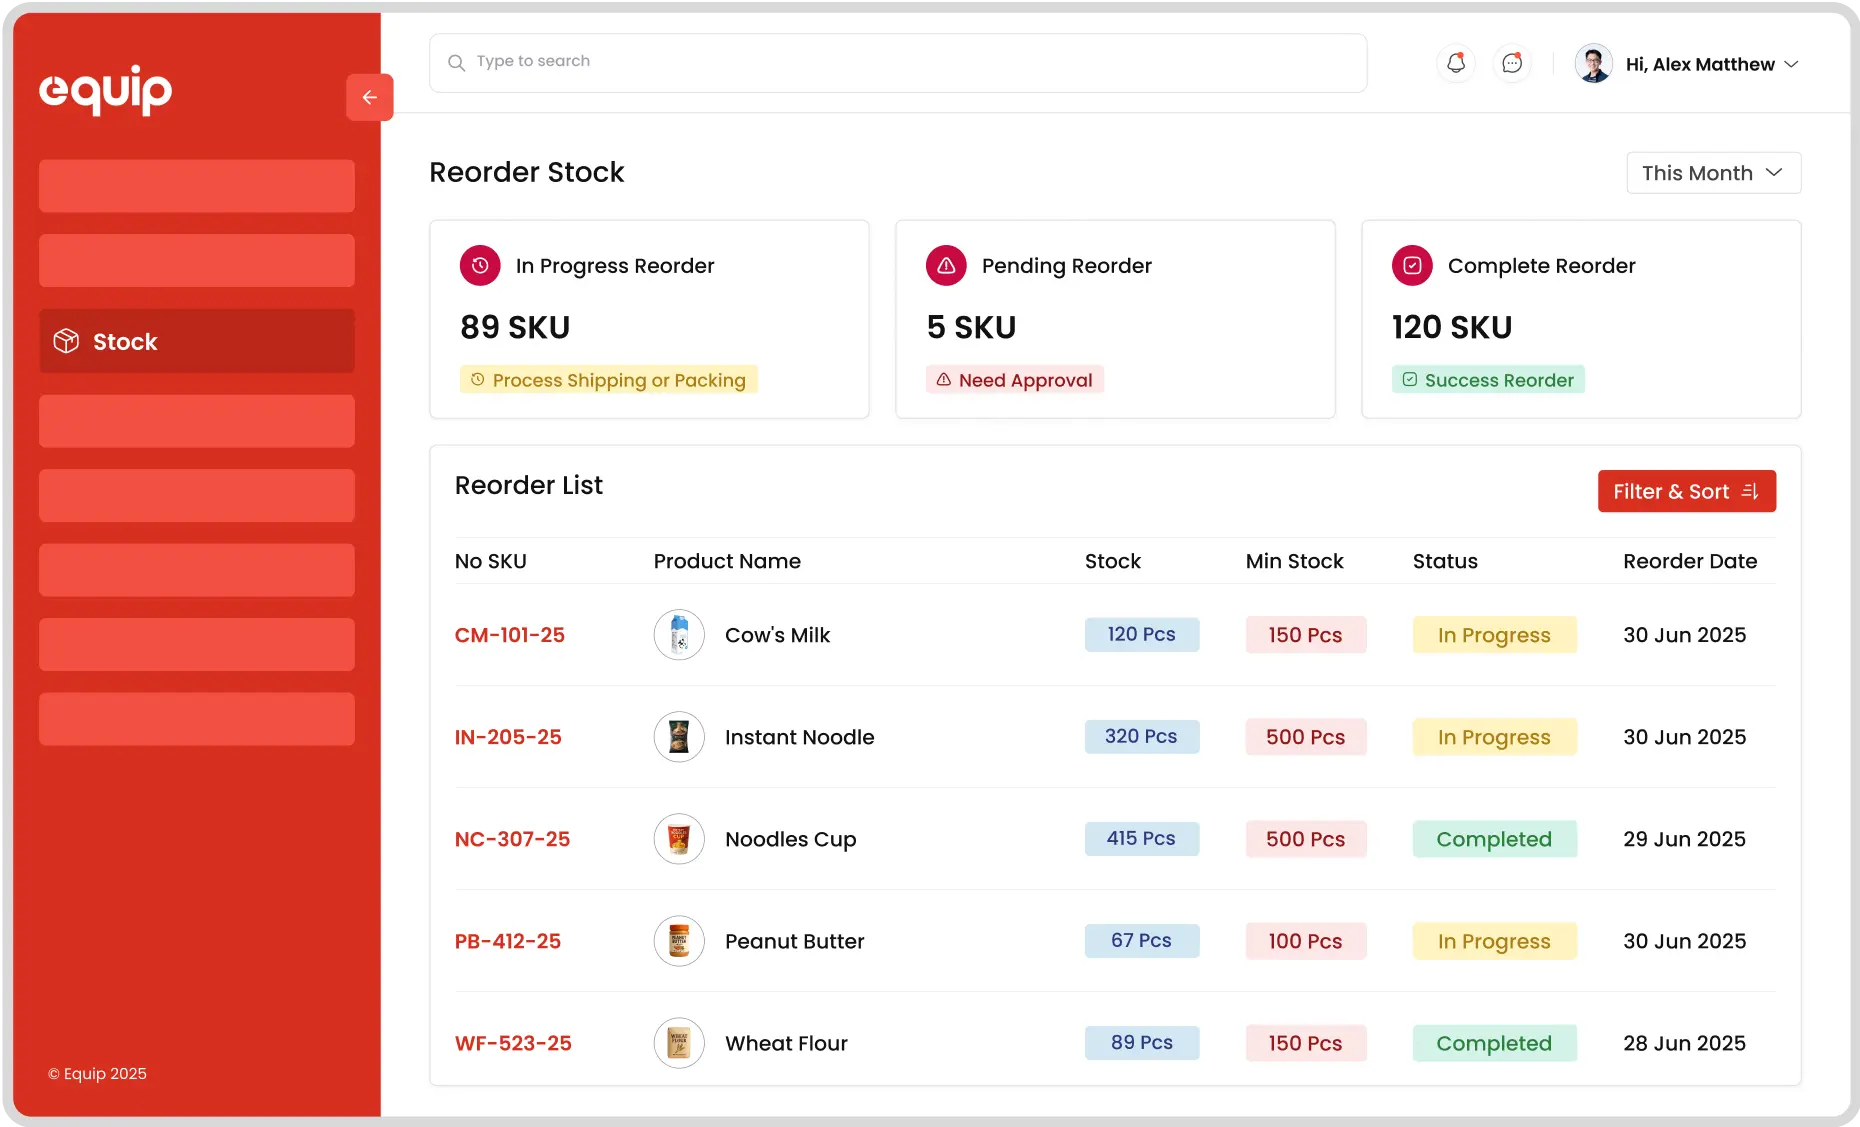The width and height of the screenshot is (1860, 1127).
Task: Click Alex Matthew's profile avatar
Action: [1593, 64]
